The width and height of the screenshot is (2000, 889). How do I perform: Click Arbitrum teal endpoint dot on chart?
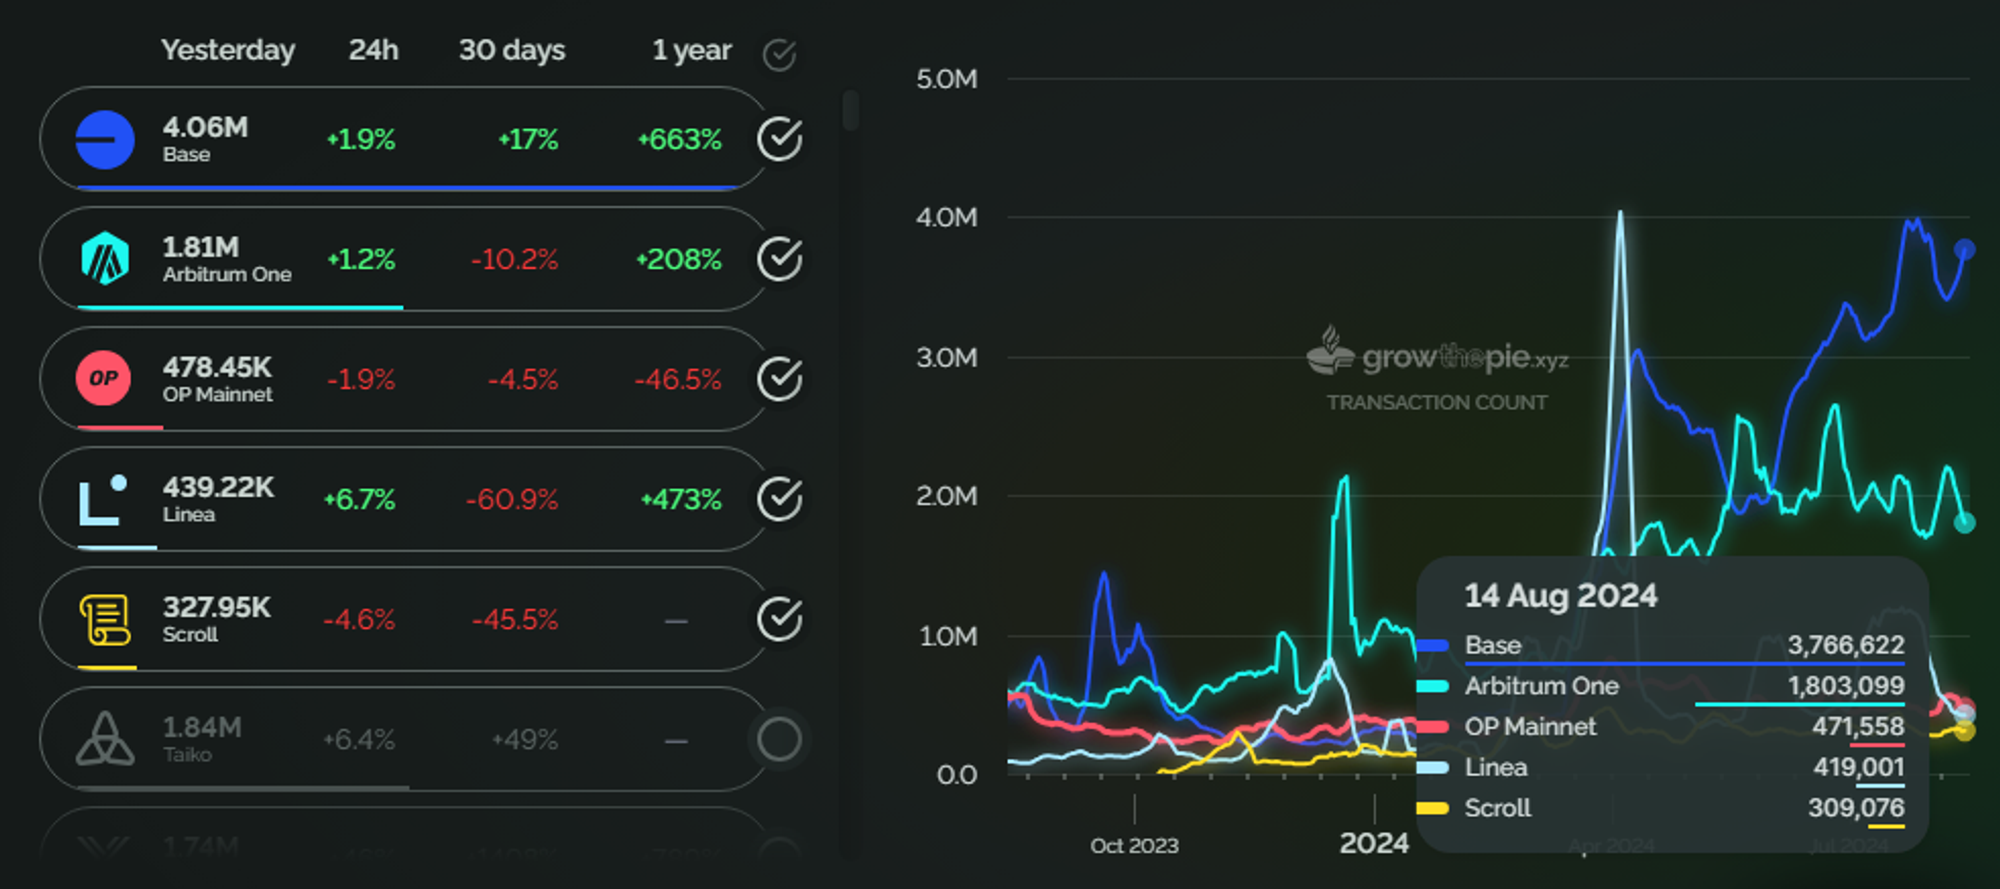click(x=1965, y=522)
